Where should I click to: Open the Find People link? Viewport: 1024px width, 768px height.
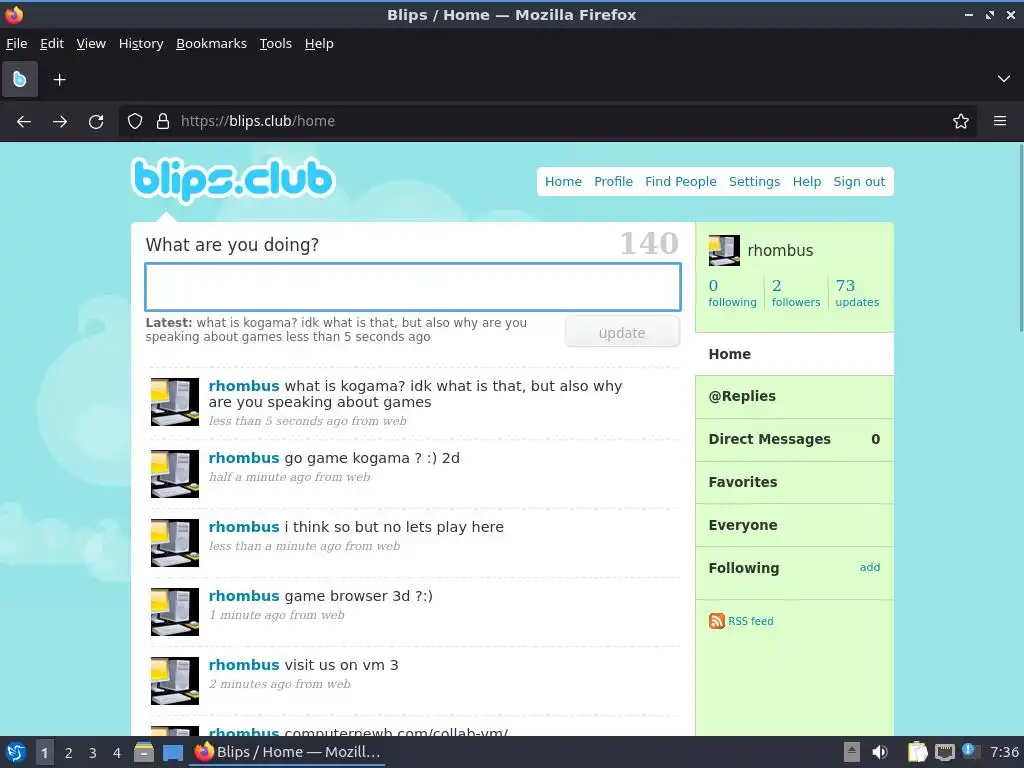tap(680, 182)
